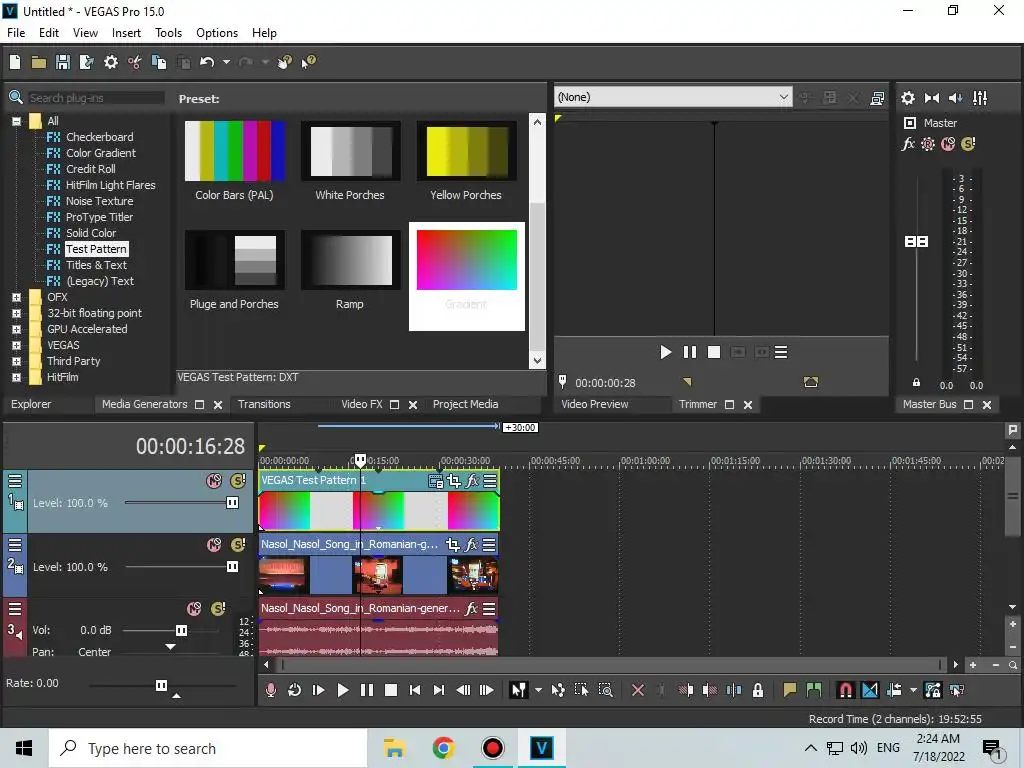
Task: Insert a marker with the yellow flag icon
Action: [x=790, y=690]
